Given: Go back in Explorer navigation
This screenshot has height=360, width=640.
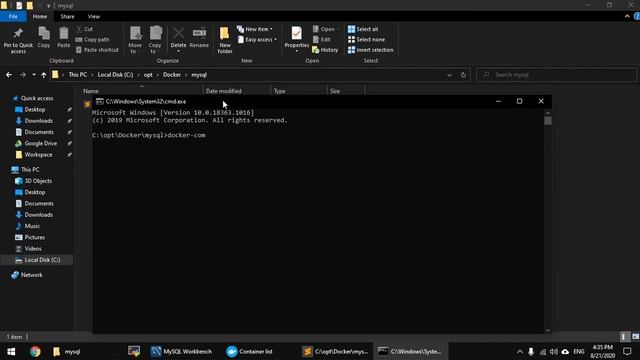Looking at the screenshot, I should pyautogui.click(x=9, y=75).
